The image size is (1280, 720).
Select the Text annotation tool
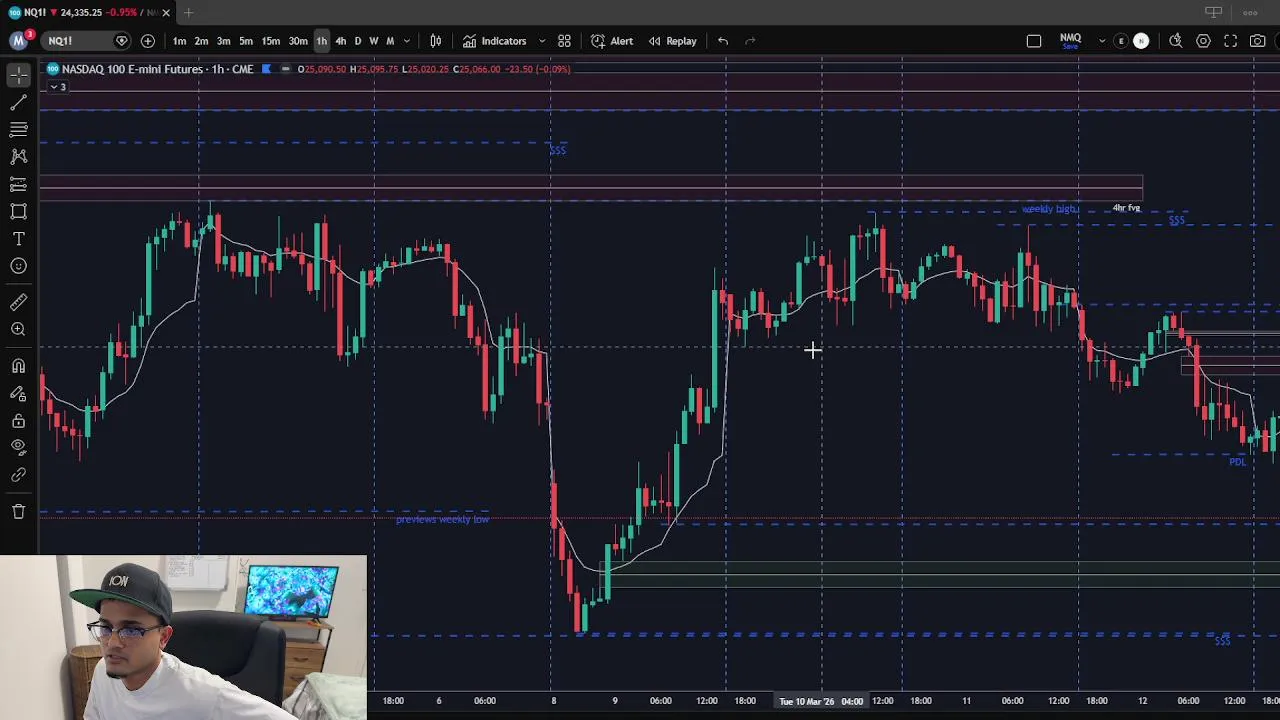[x=18, y=238]
